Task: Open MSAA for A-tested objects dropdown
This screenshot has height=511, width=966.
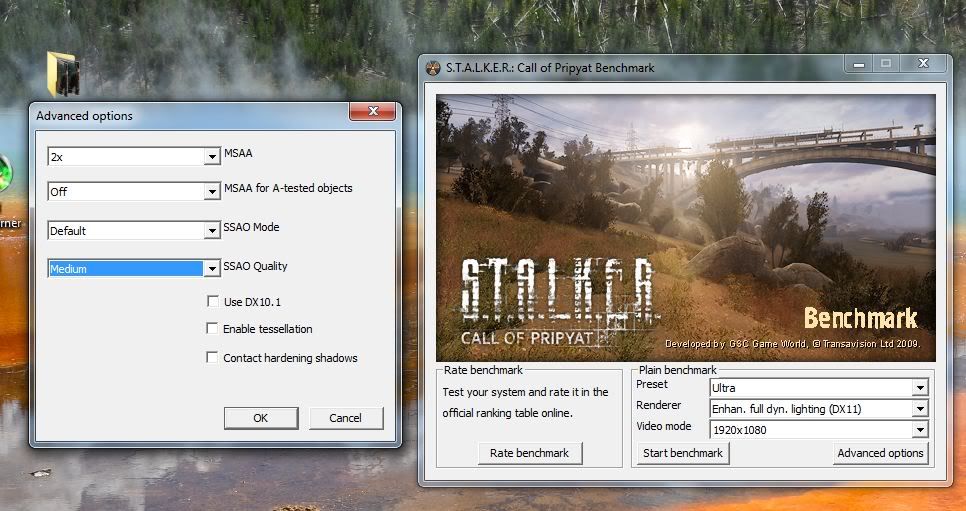Action: (212, 192)
